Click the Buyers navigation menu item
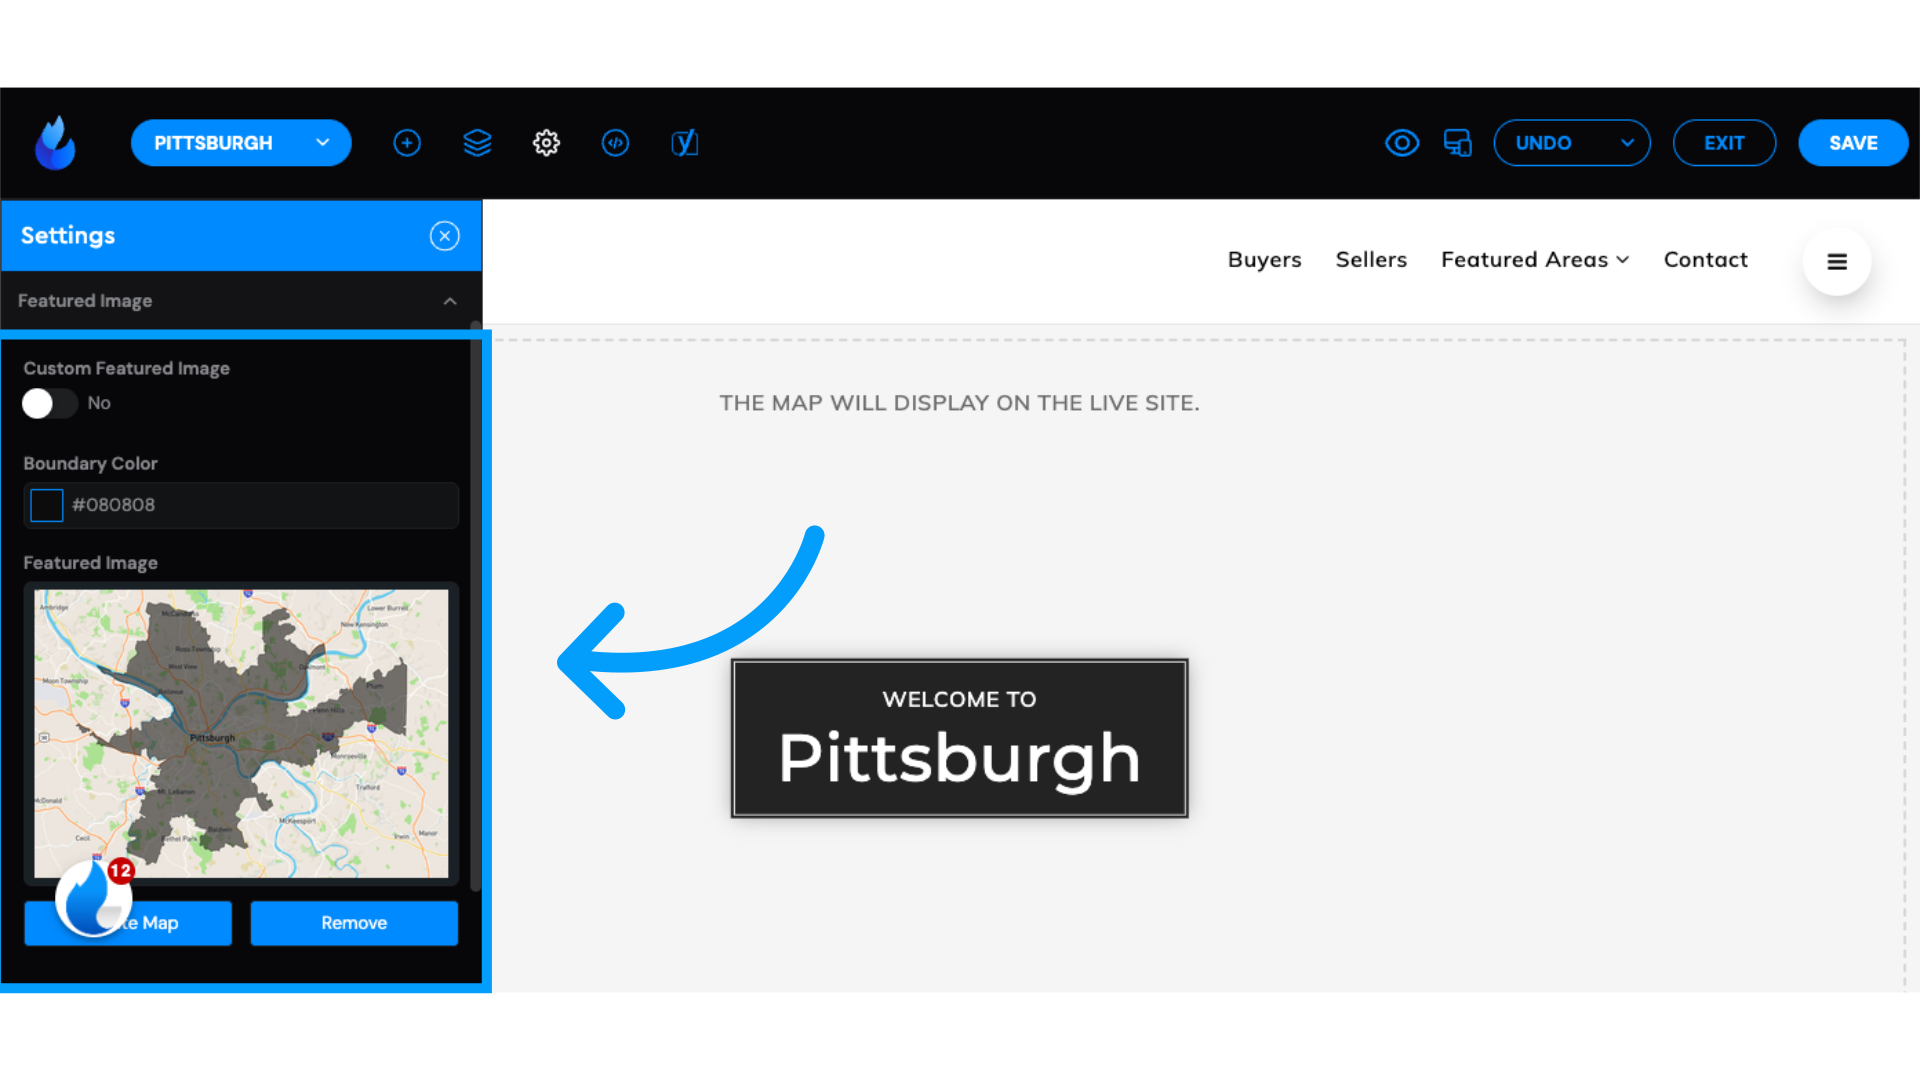 coord(1263,258)
